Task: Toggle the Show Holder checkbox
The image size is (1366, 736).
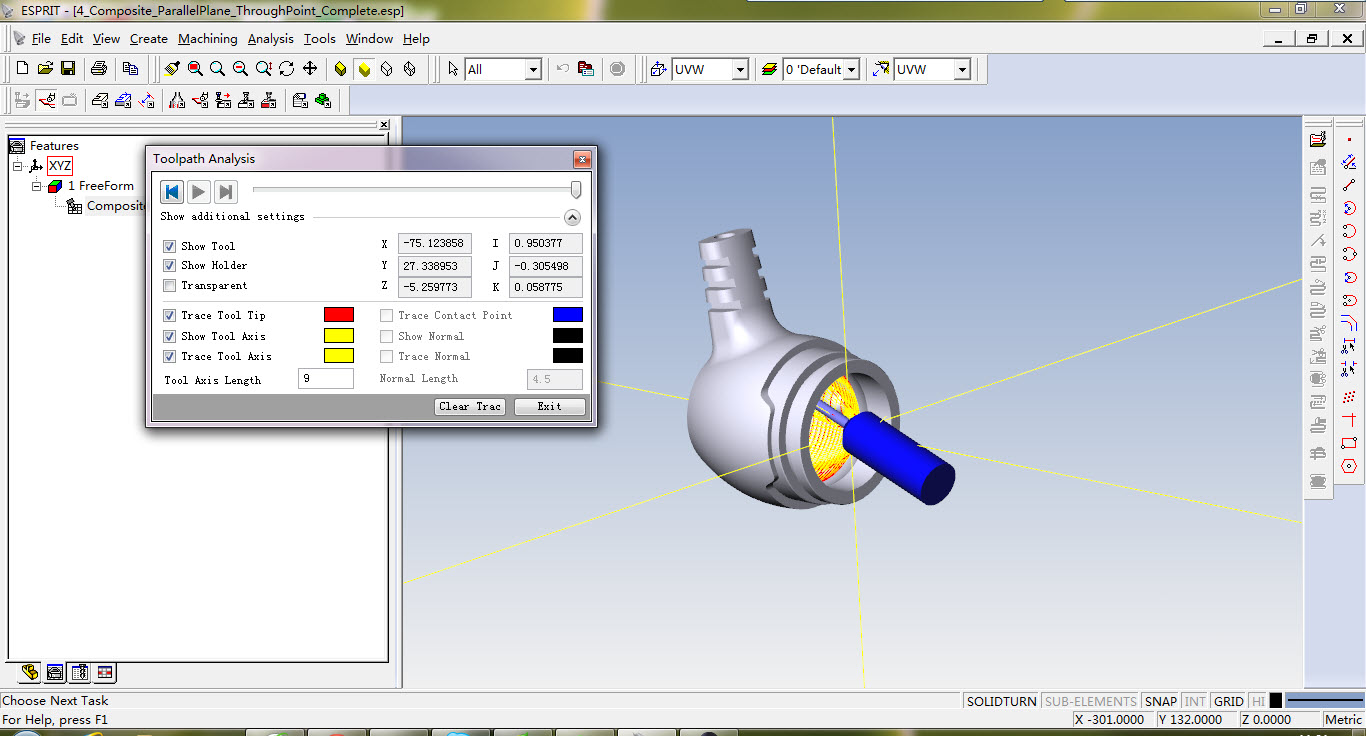Action: 169,266
